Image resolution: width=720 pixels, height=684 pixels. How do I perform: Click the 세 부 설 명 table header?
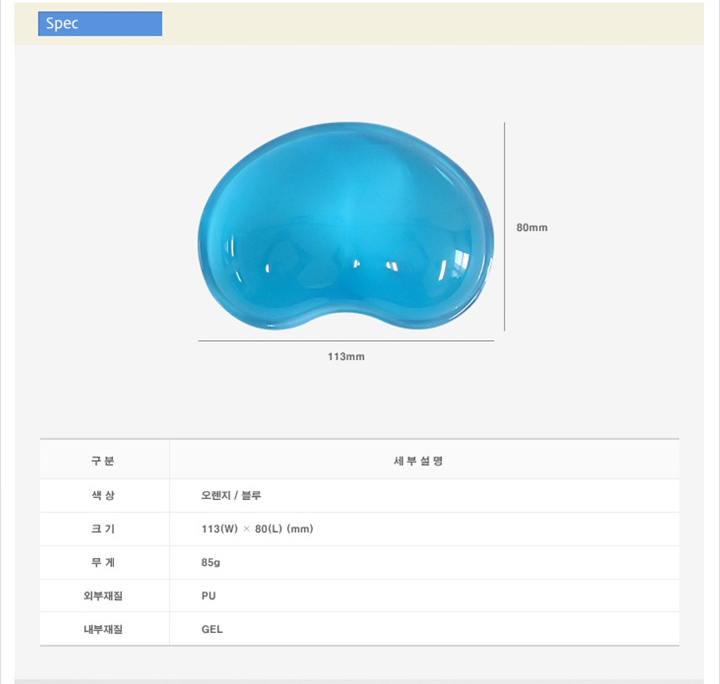pos(418,460)
